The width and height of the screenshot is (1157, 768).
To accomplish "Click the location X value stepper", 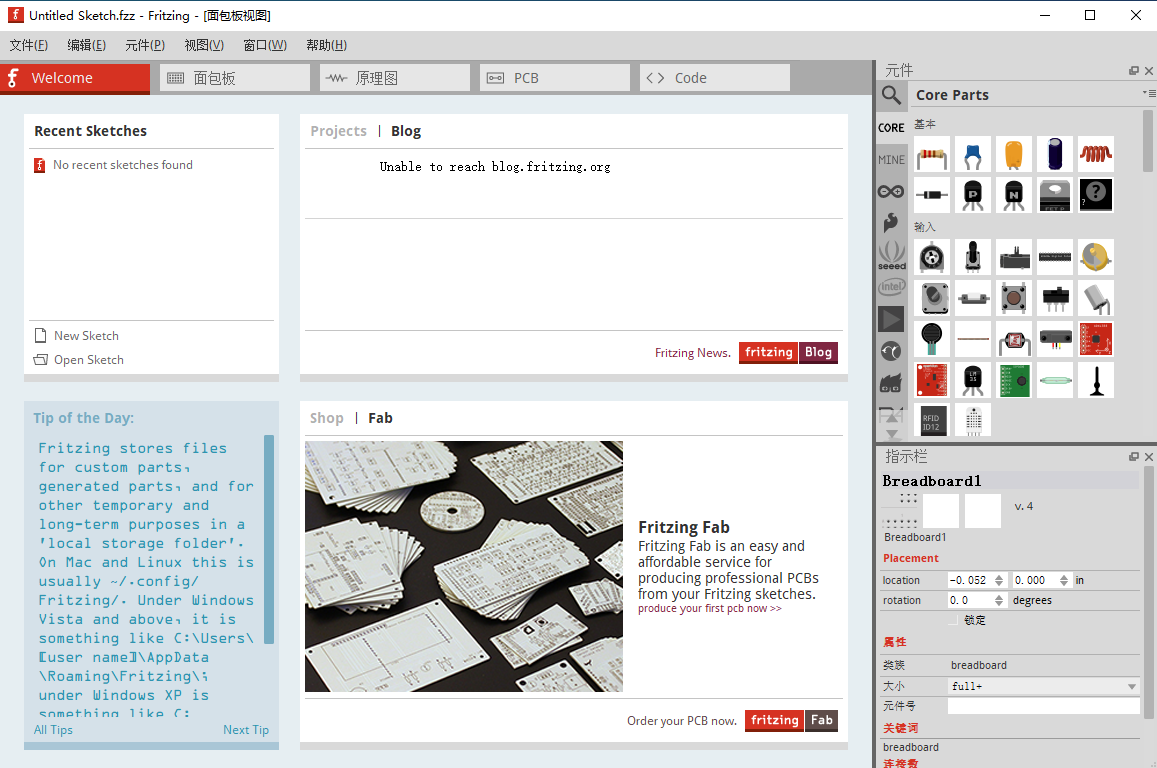I will pos(999,581).
